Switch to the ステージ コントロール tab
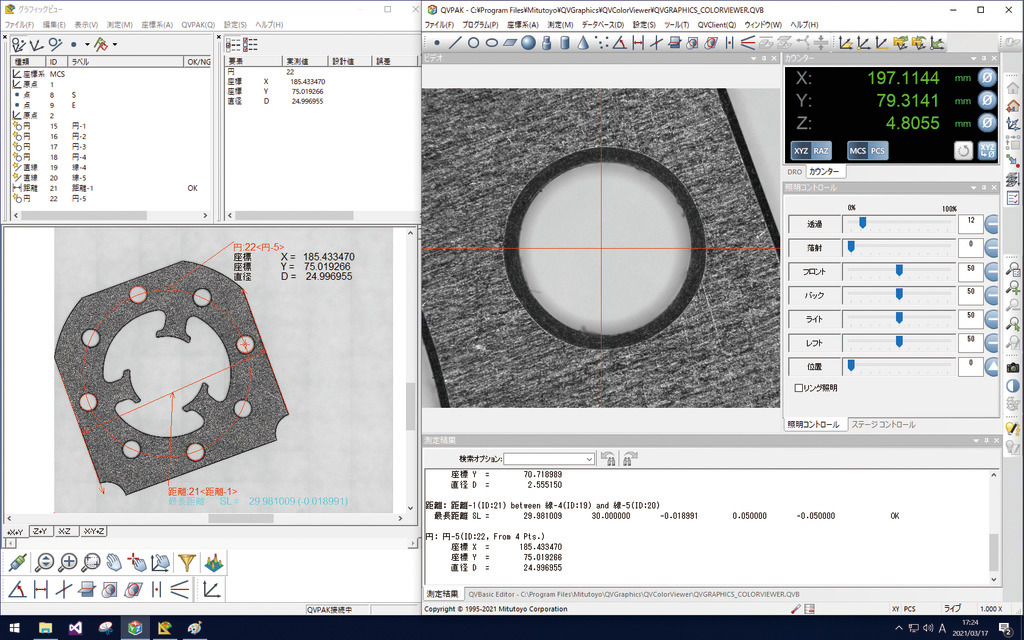Screen dimensions: 1024x640 882,424
